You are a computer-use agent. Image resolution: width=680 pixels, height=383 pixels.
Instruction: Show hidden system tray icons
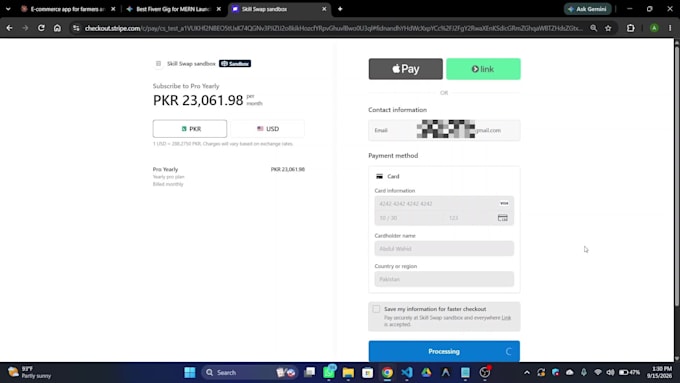point(526,372)
